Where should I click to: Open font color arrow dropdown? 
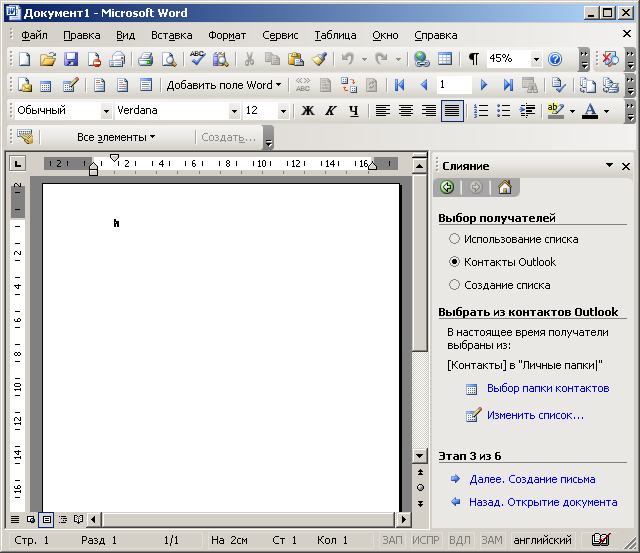(x=606, y=111)
